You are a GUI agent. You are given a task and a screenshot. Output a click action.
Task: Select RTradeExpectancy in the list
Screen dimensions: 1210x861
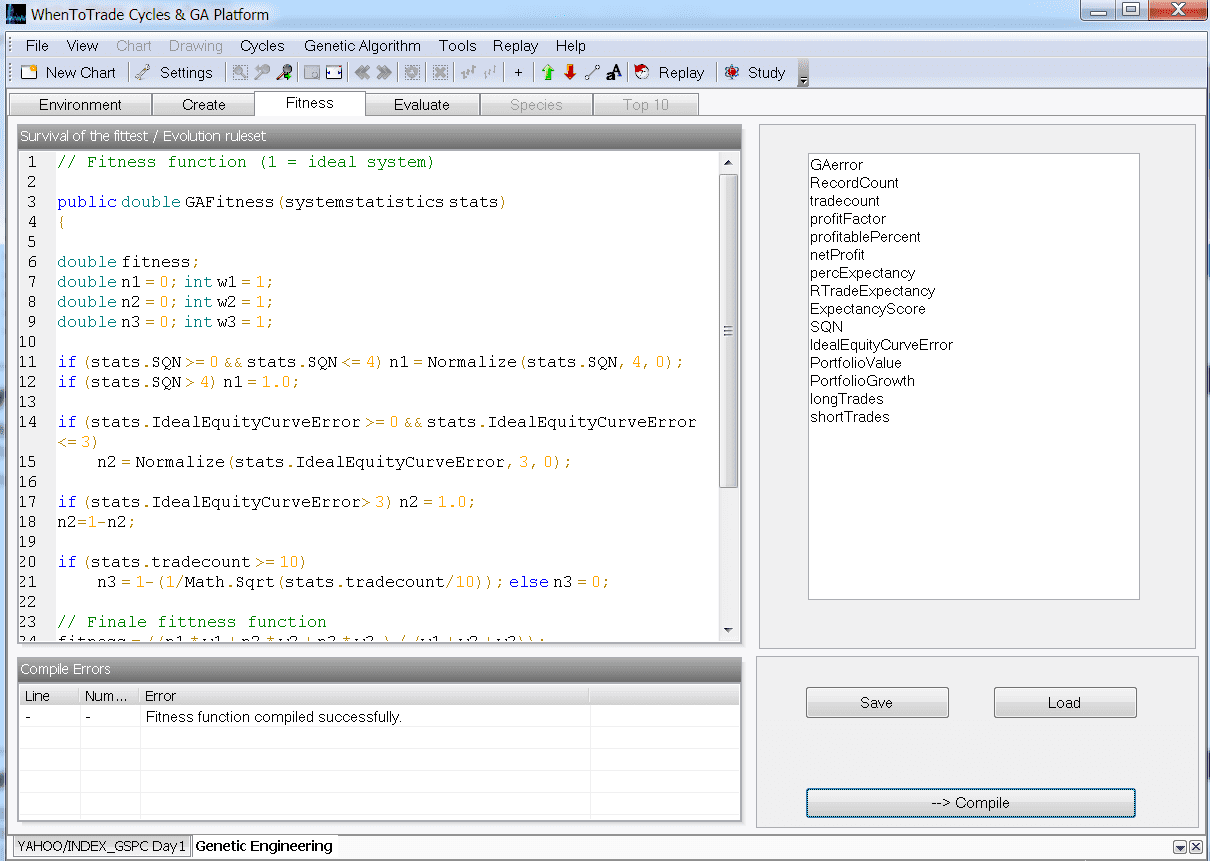873,291
